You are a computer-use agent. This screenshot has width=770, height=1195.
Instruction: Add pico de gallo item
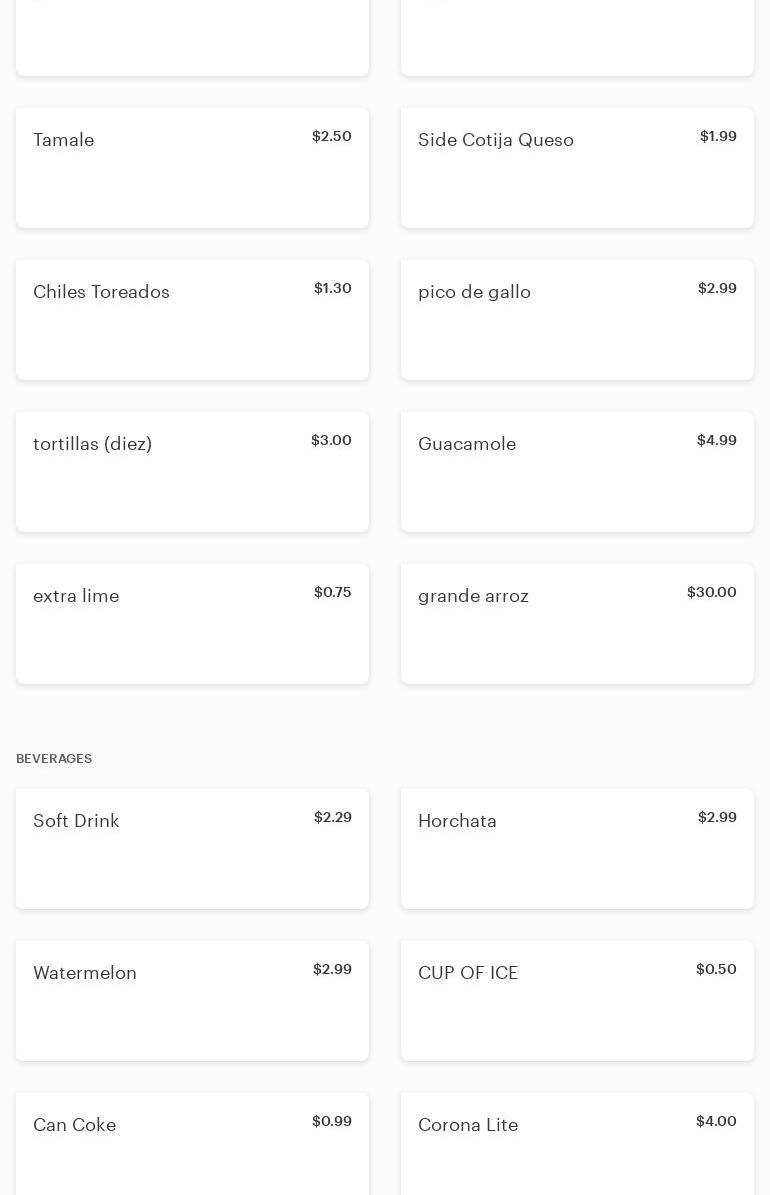[577, 320]
